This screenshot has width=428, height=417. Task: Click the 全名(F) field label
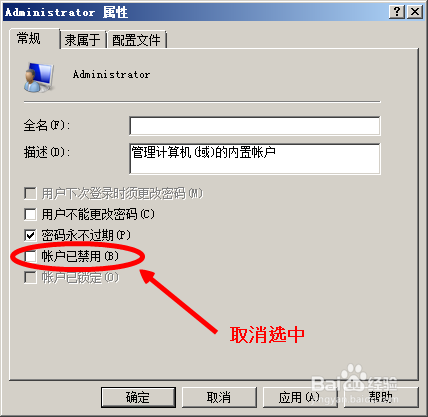pos(47,126)
